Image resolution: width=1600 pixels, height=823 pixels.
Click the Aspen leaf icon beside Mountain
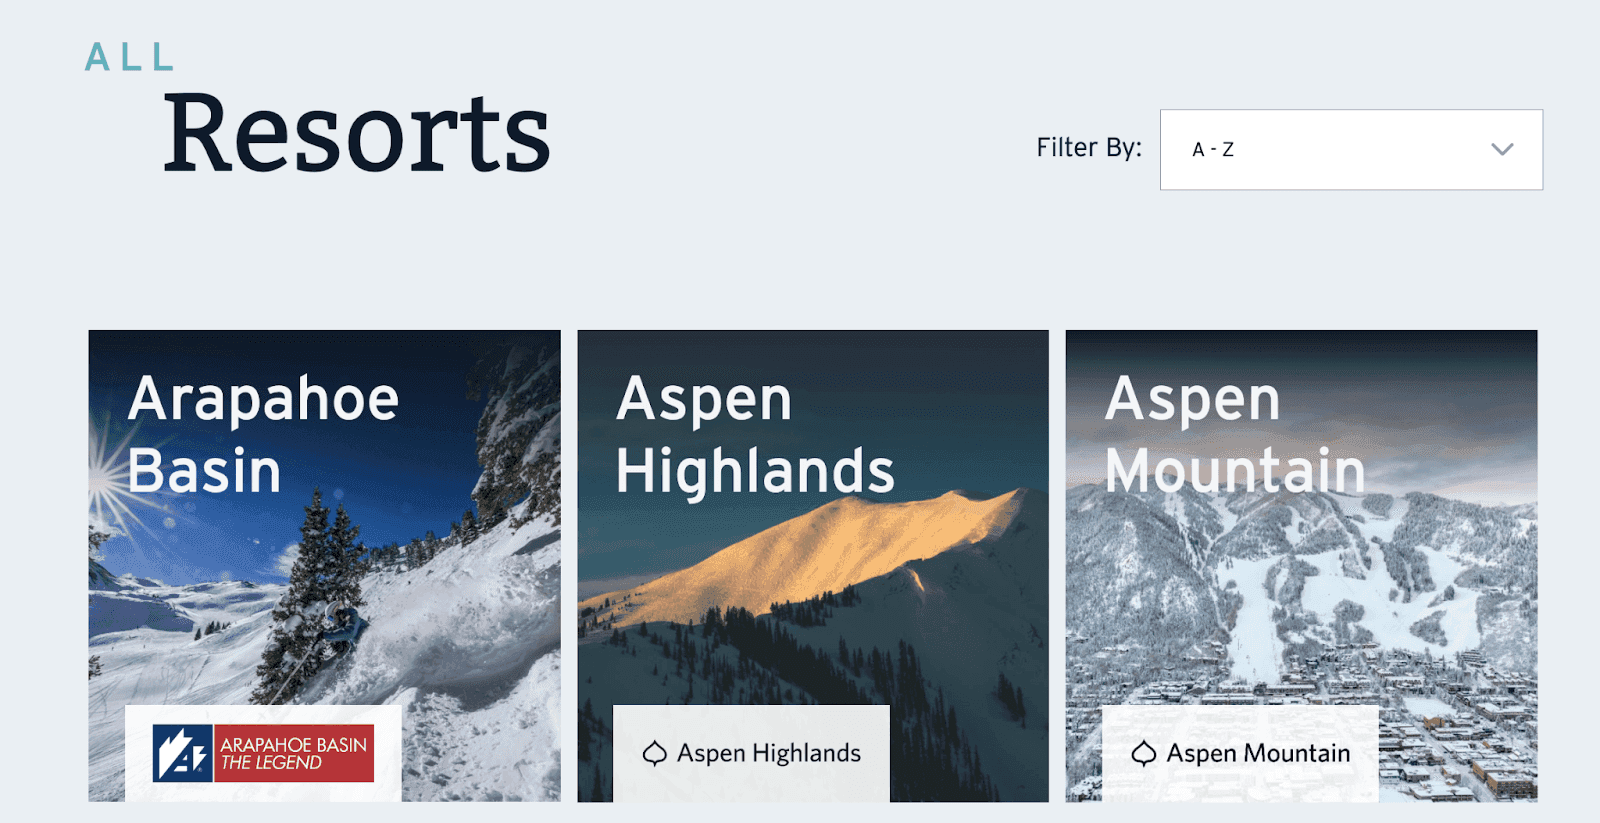[1144, 753]
